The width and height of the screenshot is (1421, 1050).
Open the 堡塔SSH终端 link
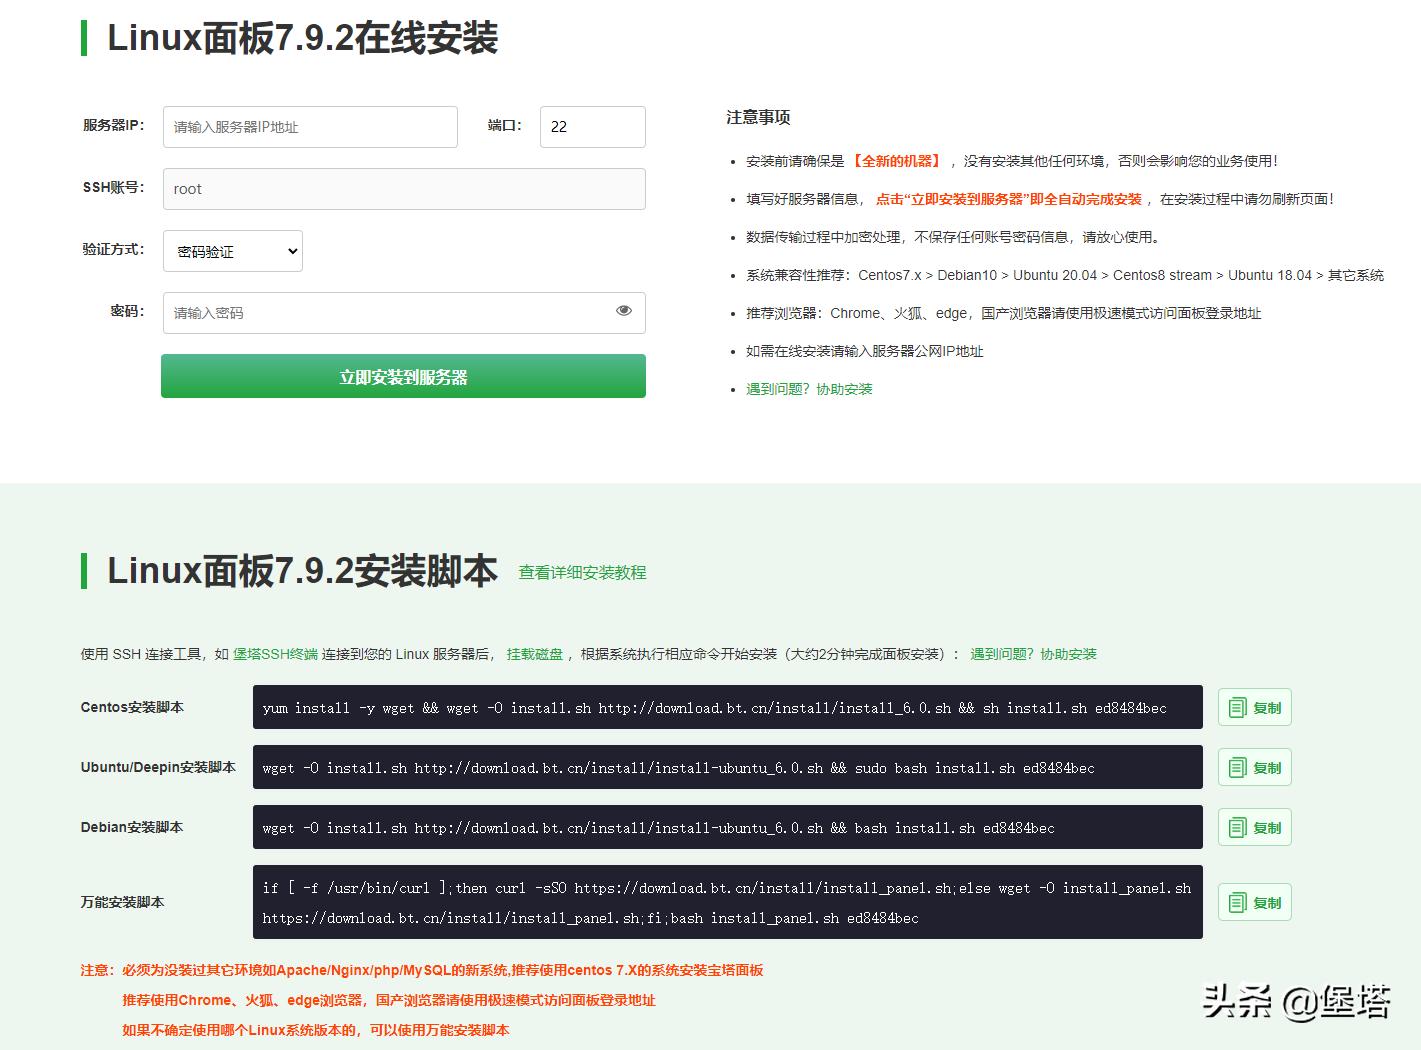273,653
